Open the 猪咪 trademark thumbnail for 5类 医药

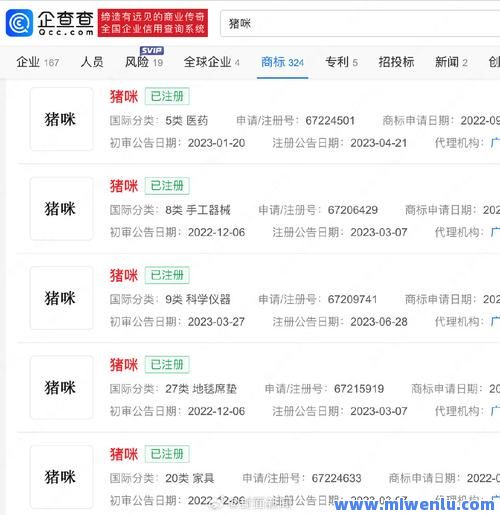(x=61, y=119)
